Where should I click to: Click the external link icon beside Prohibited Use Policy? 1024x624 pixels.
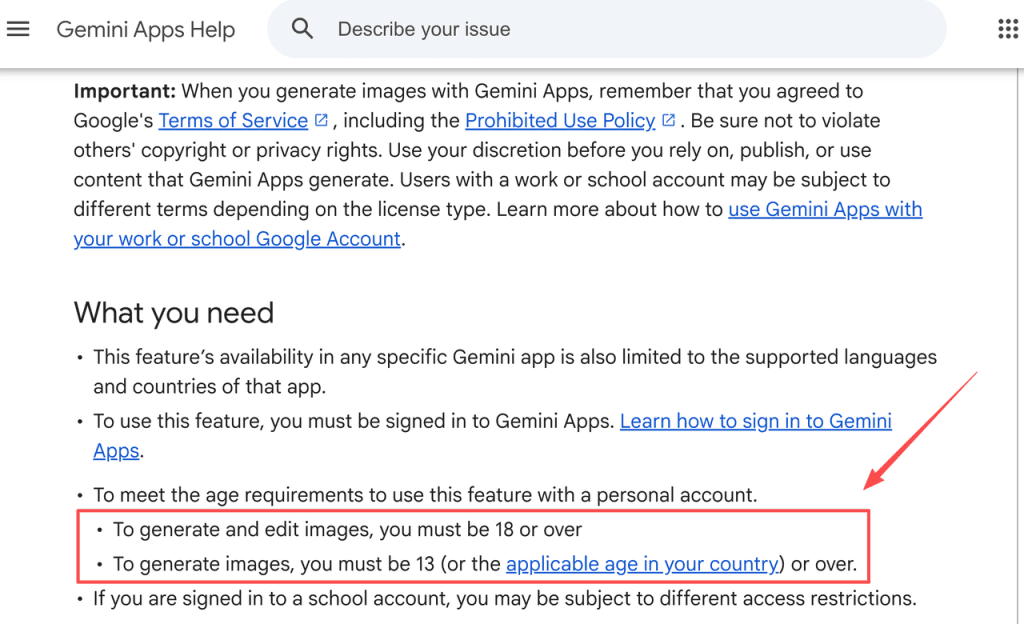point(668,120)
